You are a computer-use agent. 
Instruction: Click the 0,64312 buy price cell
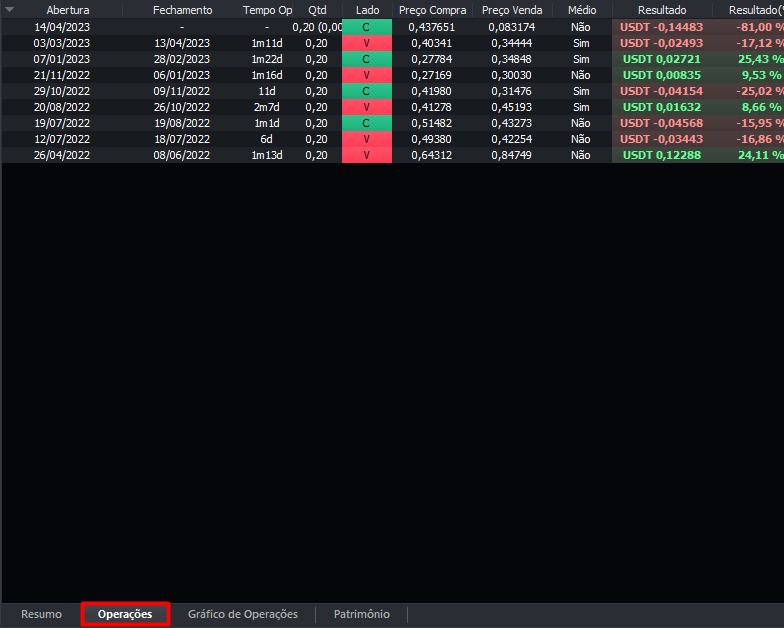point(431,155)
